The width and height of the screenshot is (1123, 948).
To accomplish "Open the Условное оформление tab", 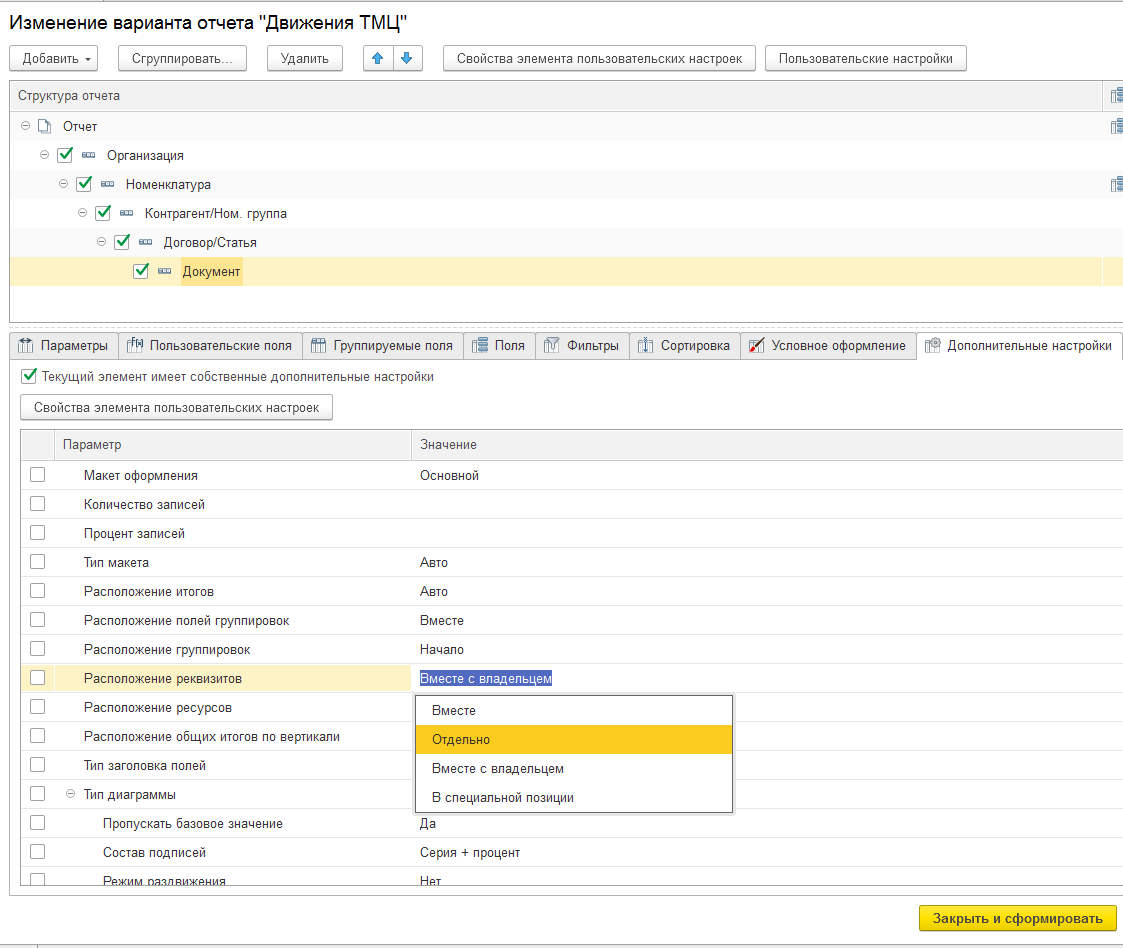I will [x=827, y=345].
